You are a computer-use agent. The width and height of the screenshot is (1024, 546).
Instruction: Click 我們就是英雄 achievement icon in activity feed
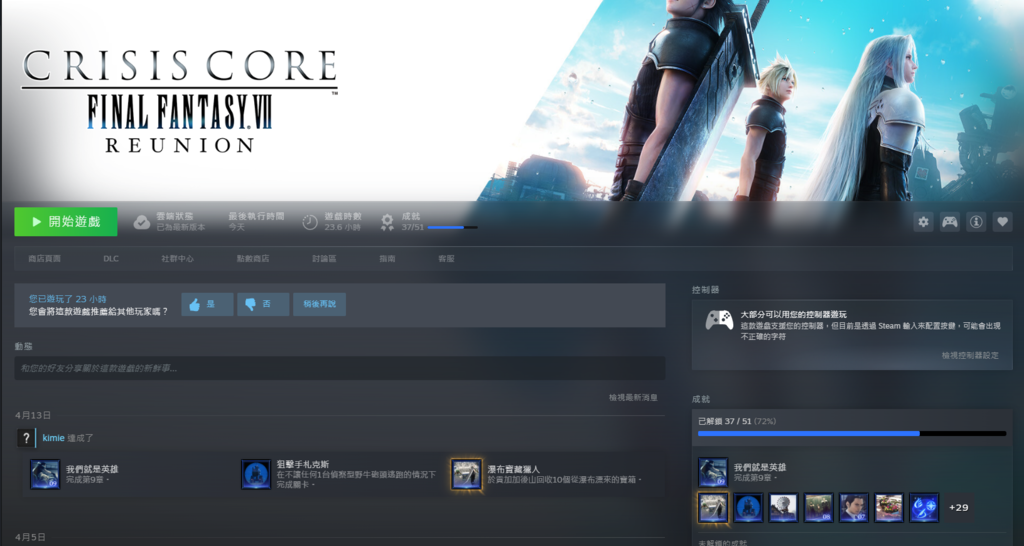click(x=45, y=474)
